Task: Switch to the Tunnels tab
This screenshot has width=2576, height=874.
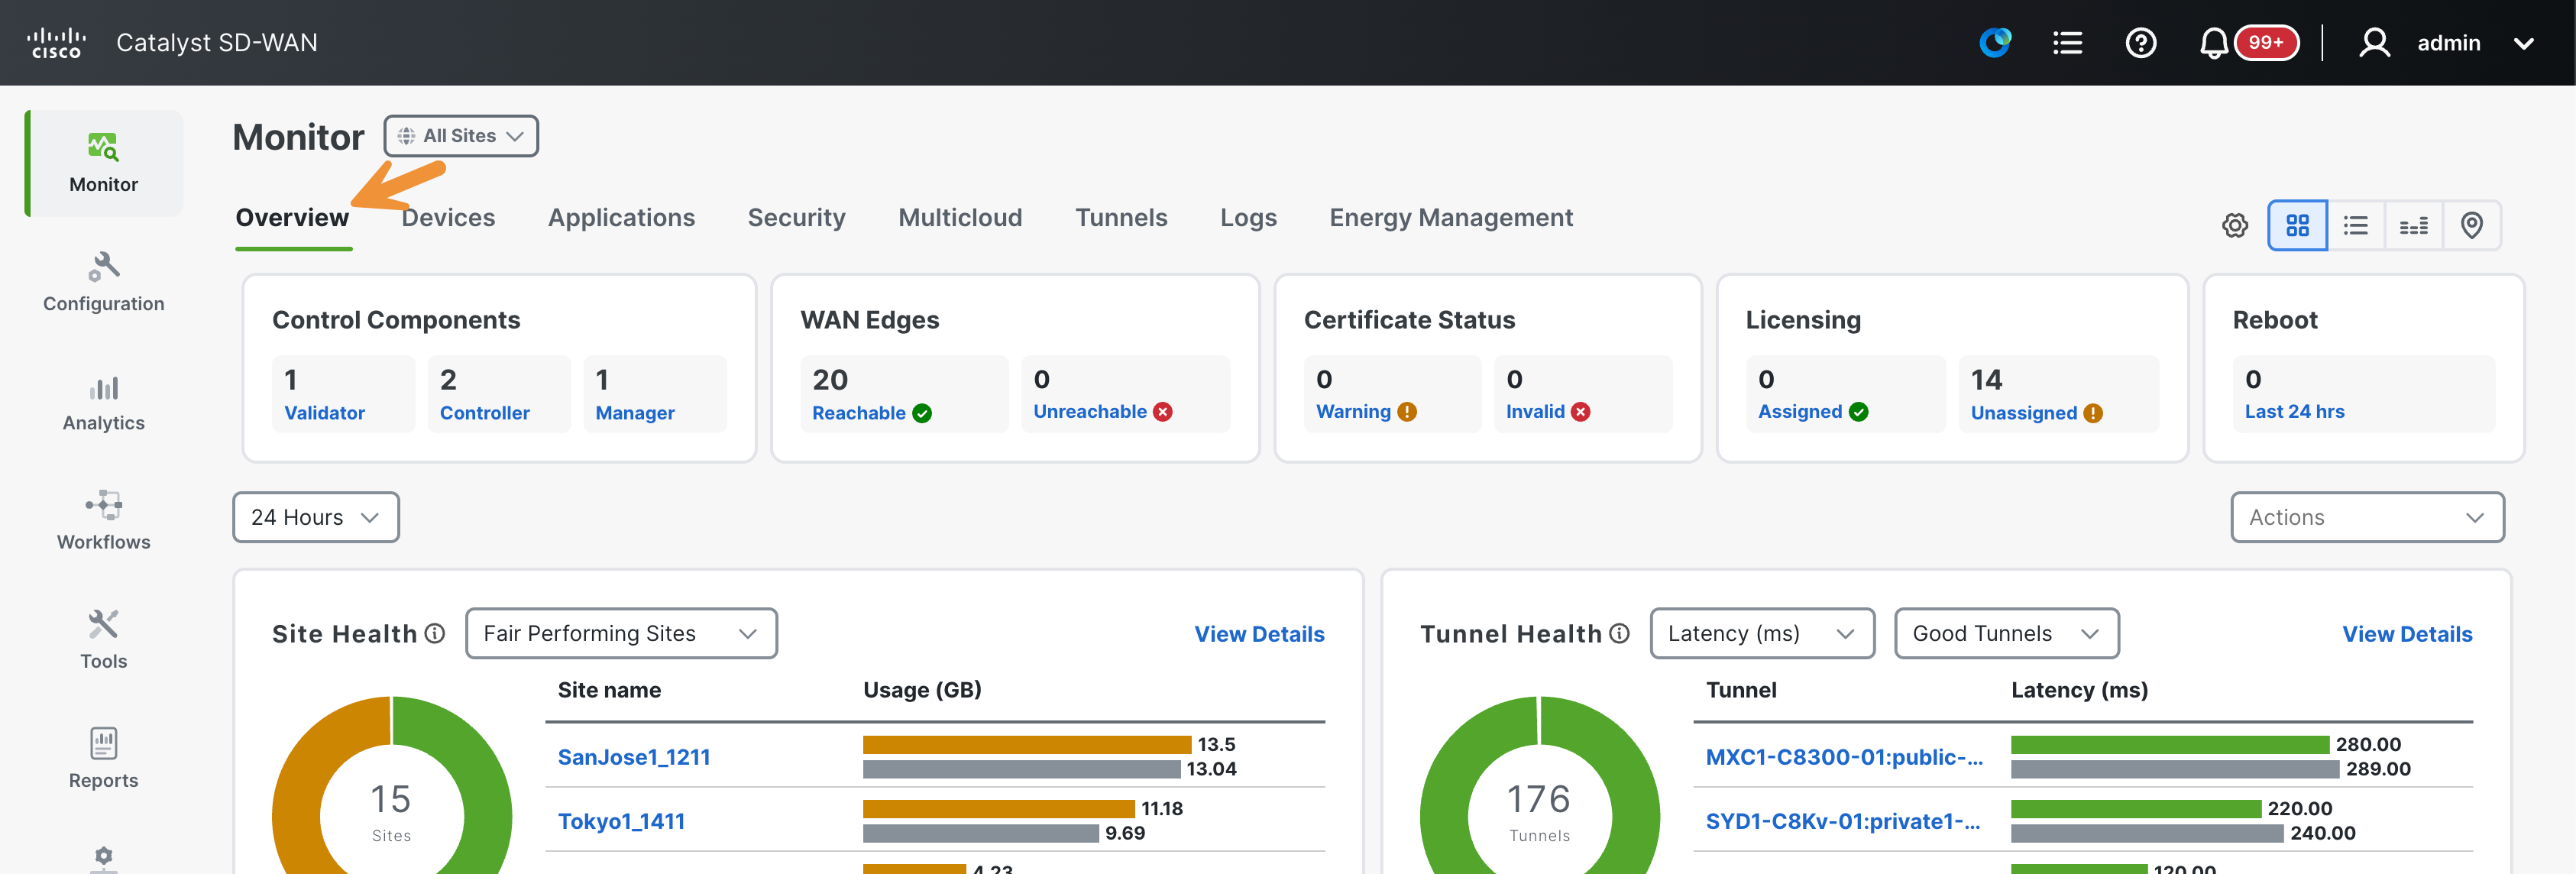Action: 1121,218
